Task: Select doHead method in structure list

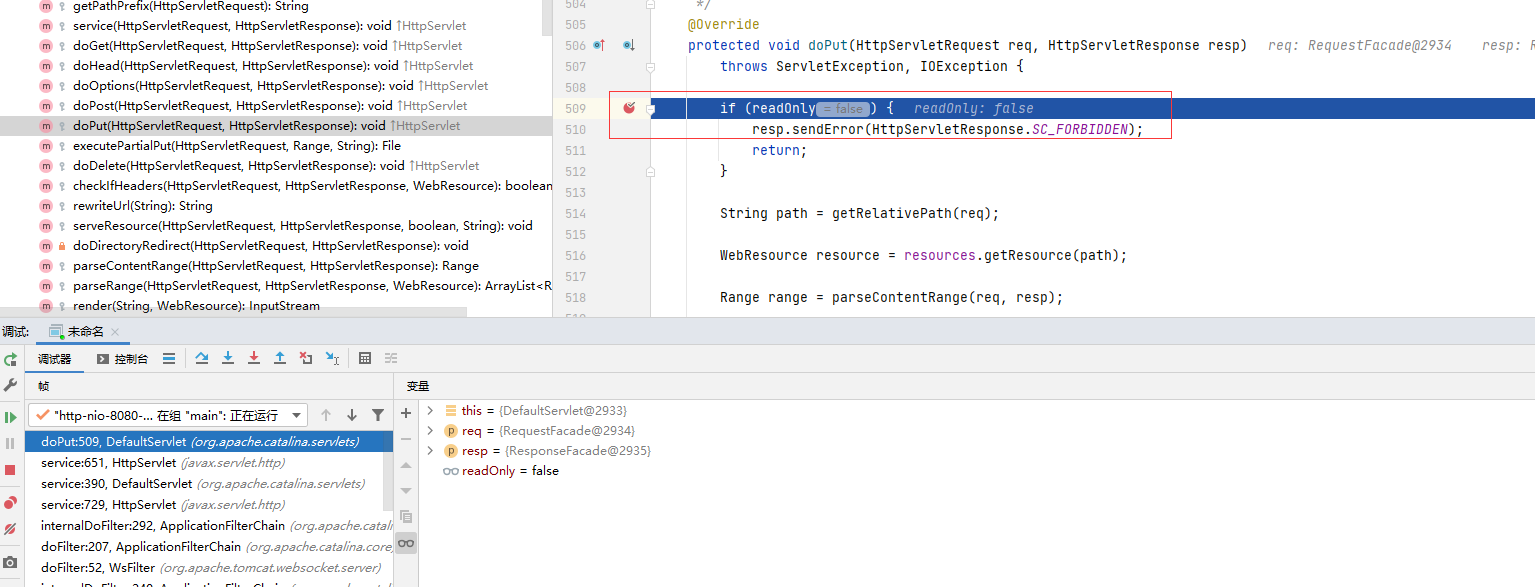Action: pos(276,66)
